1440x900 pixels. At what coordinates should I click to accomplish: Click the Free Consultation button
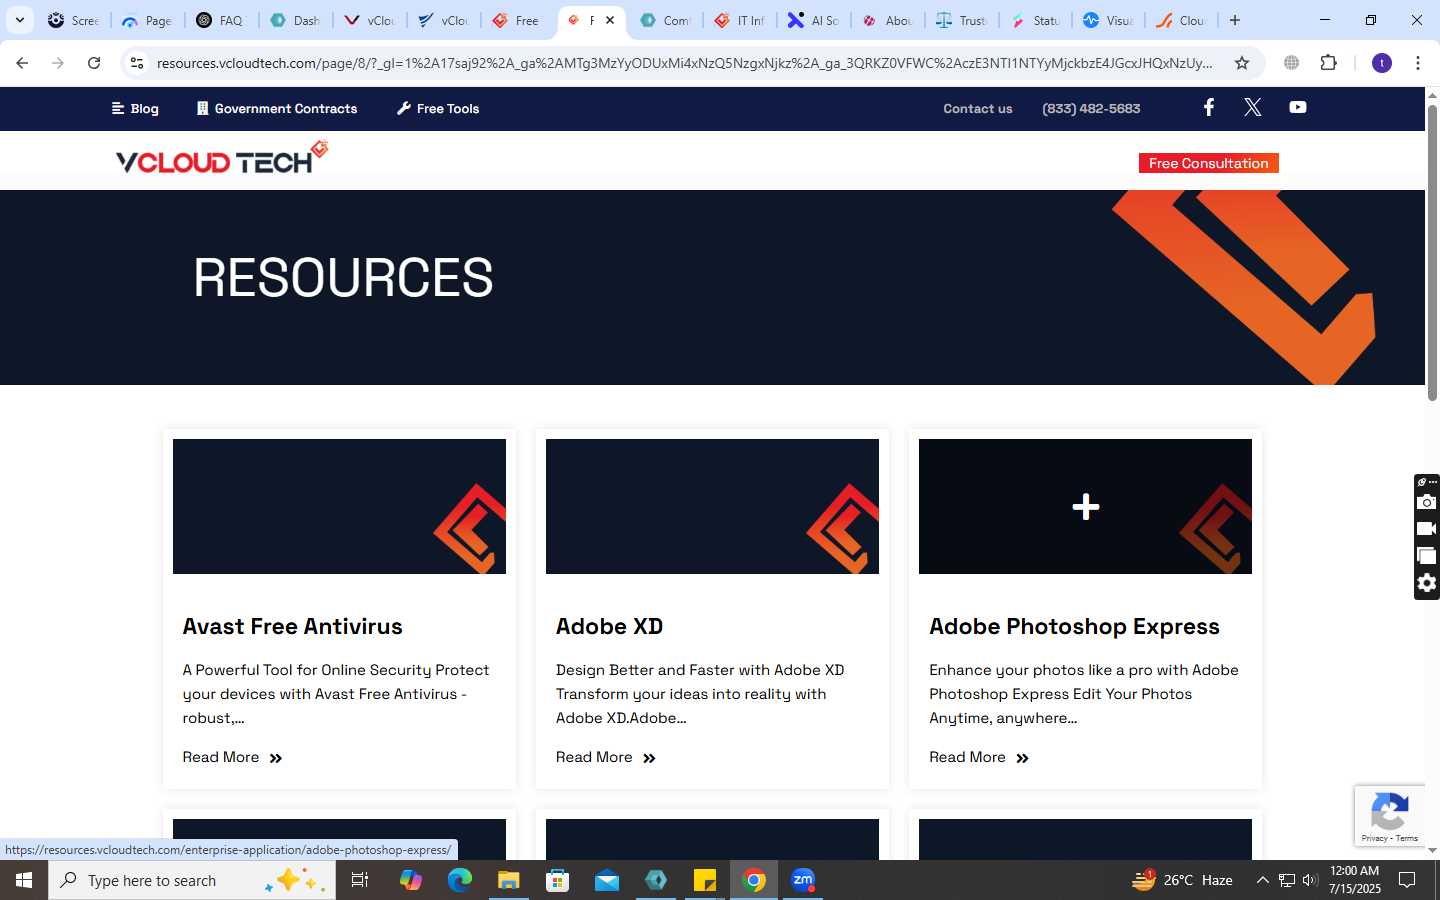tap(1208, 163)
